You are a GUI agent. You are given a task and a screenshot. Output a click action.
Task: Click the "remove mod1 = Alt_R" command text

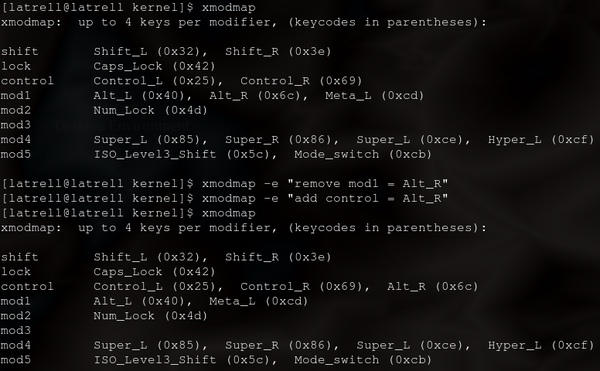tap(367, 184)
